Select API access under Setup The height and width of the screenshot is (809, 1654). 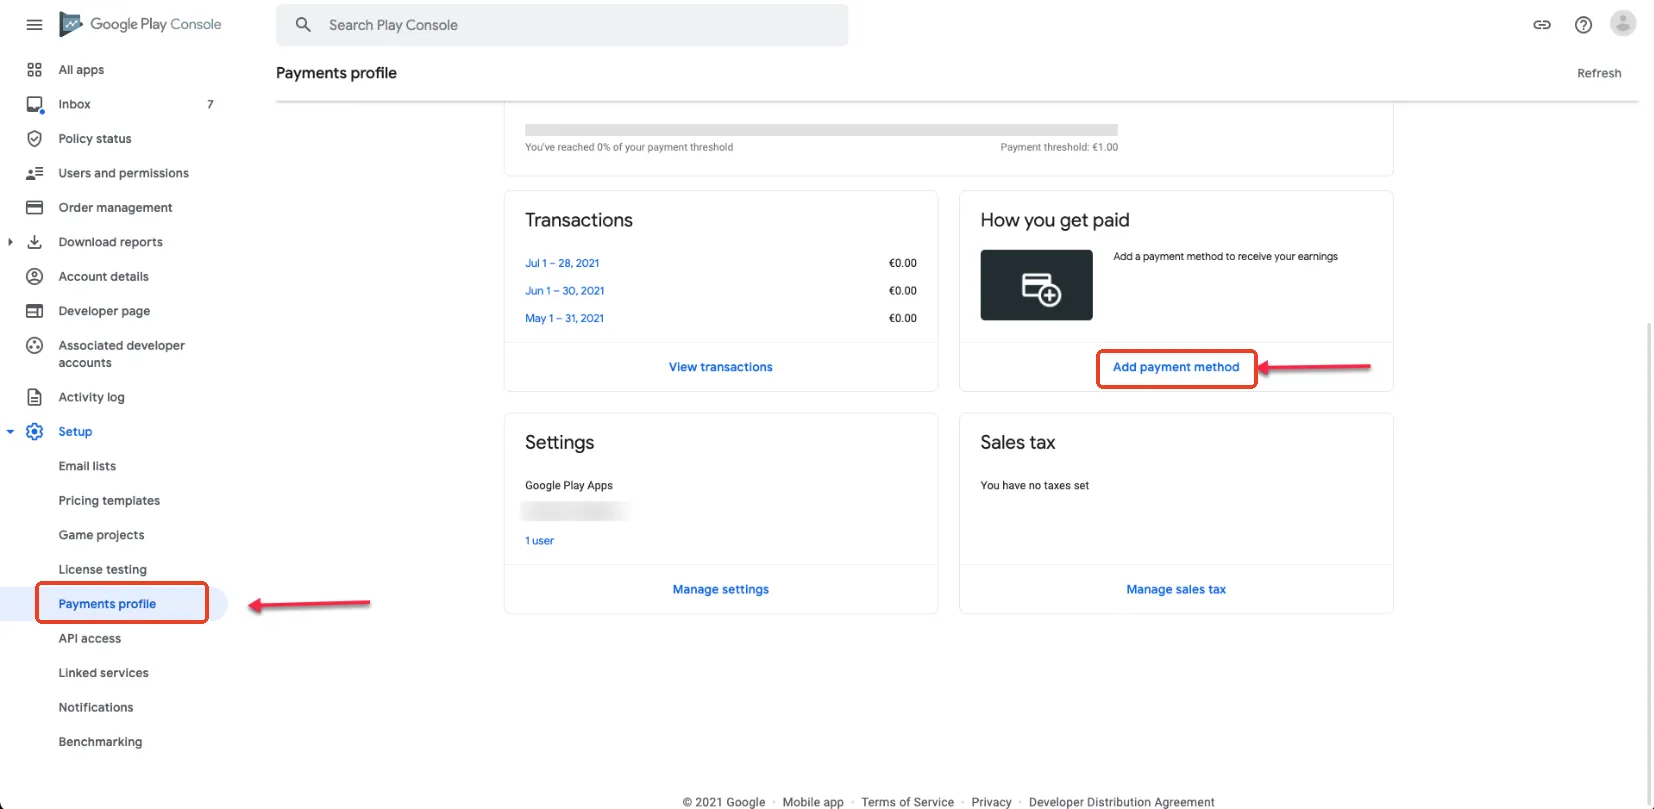(x=89, y=639)
